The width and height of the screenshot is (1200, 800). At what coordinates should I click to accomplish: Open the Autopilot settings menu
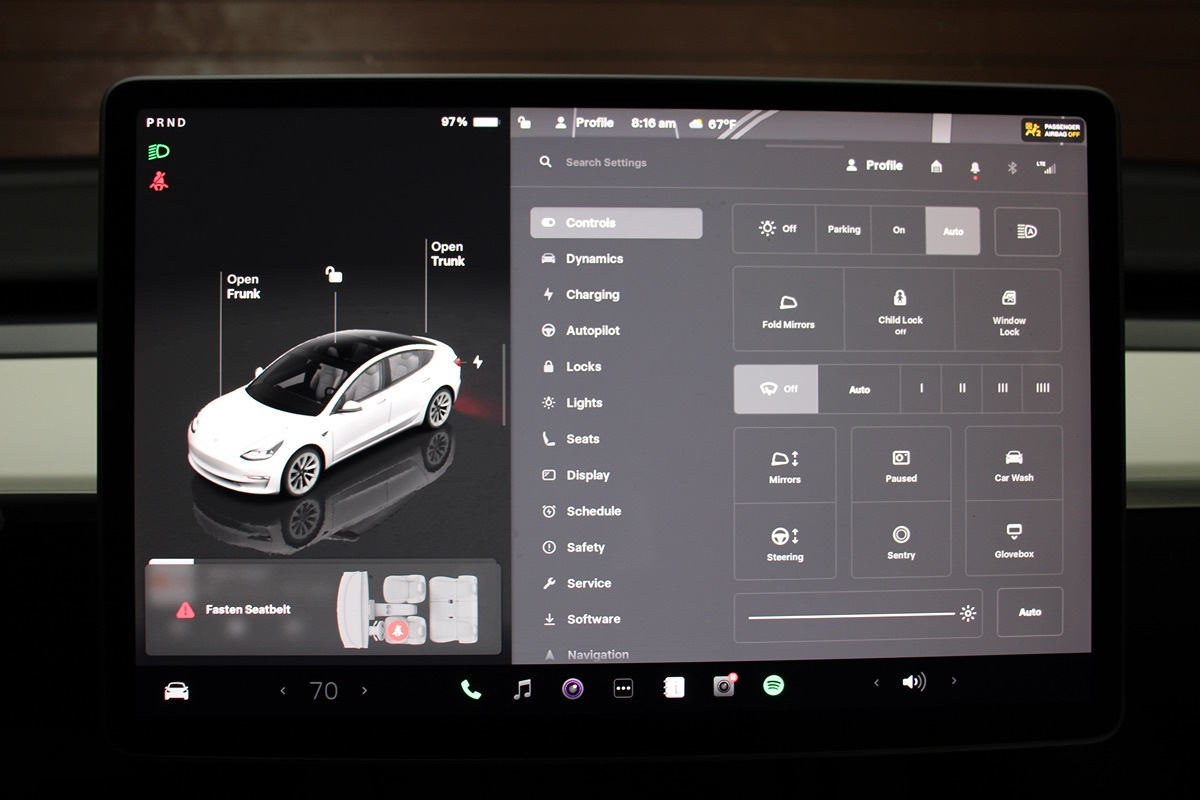click(592, 331)
